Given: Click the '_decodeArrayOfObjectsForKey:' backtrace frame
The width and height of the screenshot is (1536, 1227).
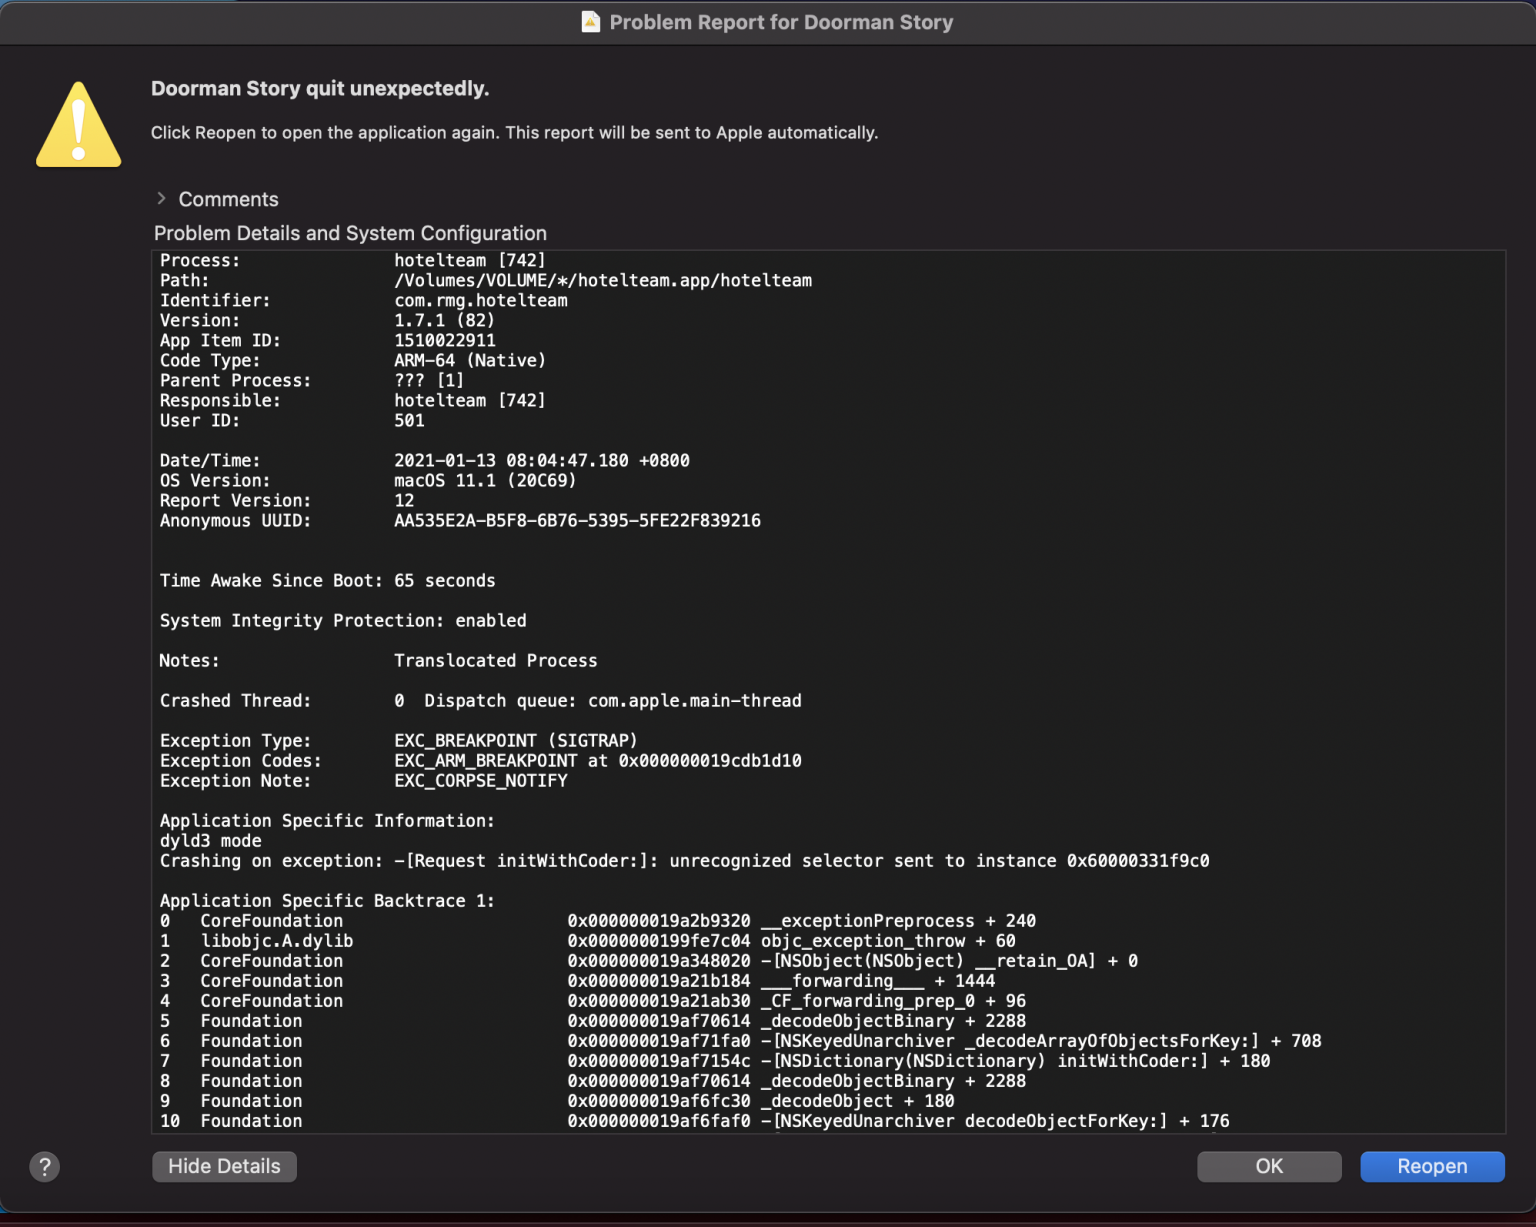Looking at the screenshot, I should [x=1041, y=1041].
